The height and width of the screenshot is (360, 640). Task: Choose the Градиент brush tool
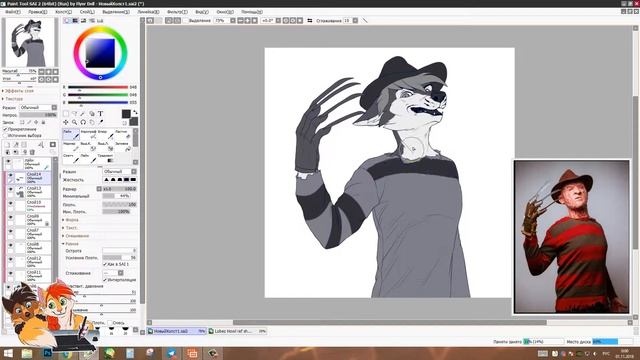(106, 159)
